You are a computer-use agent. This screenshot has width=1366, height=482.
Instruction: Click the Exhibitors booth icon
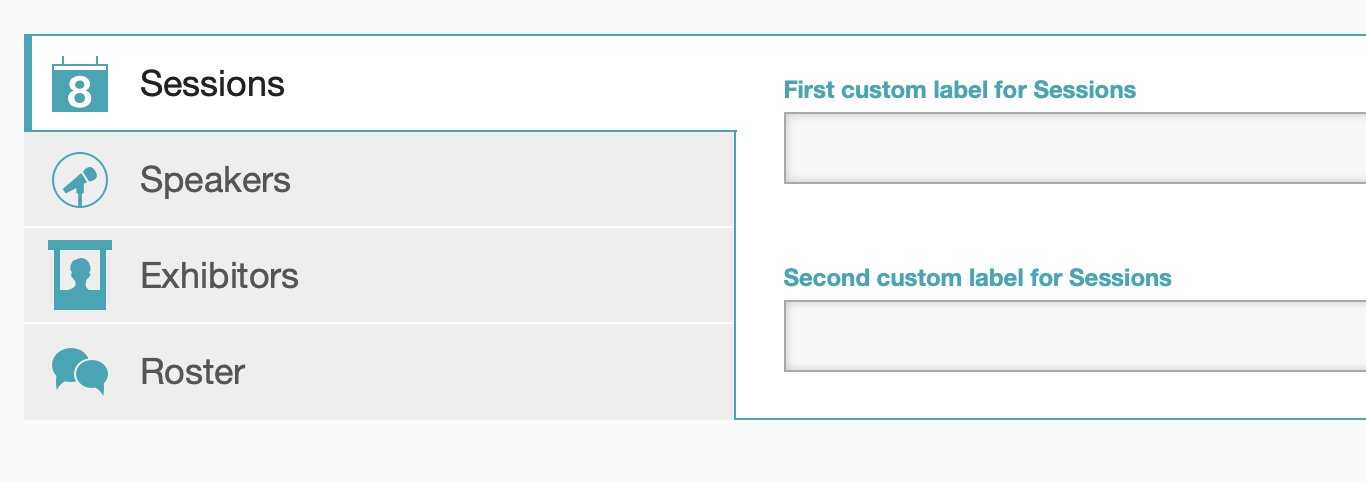click(x=79, y=275)
